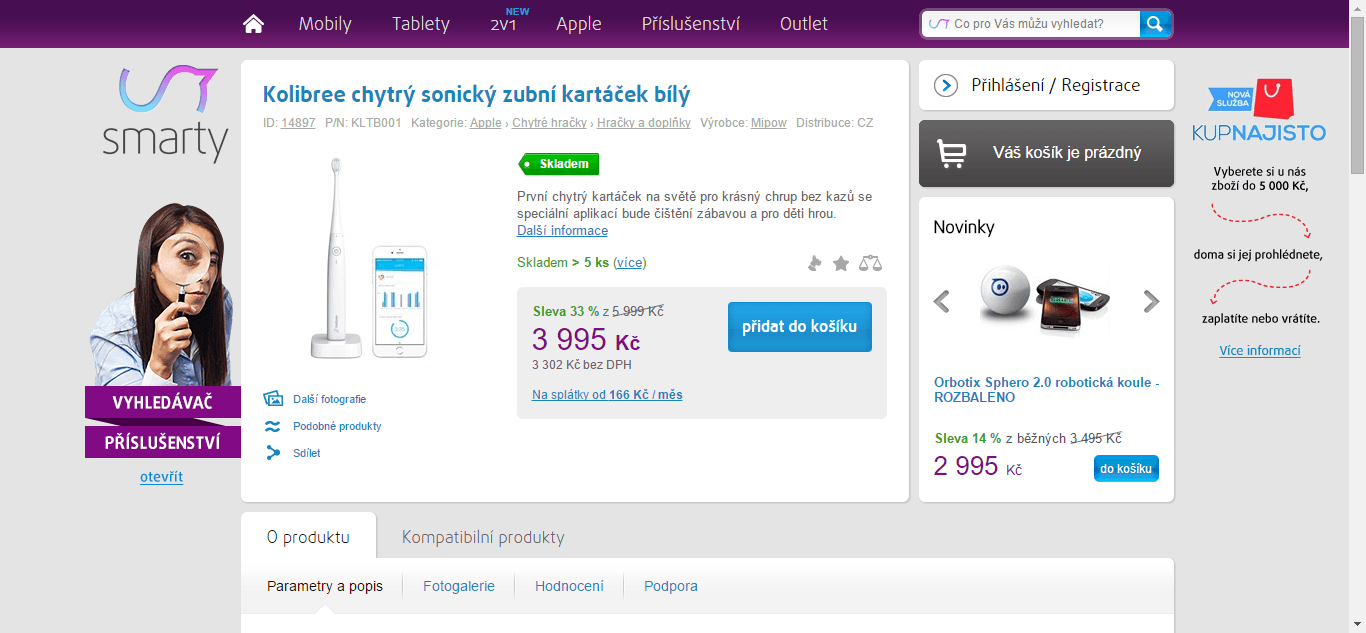
Task: Open the Příslušenství menu
Action: point(691,24)
